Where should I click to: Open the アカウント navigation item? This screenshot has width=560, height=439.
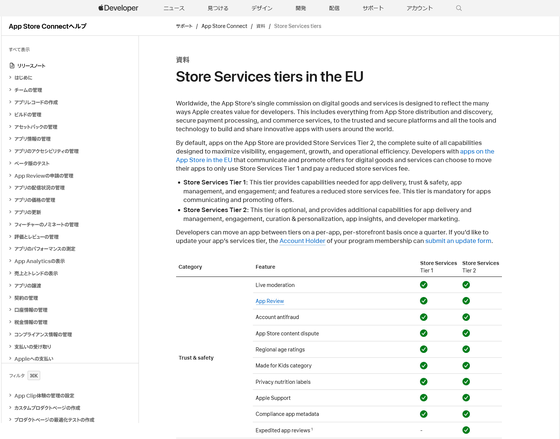420,8
